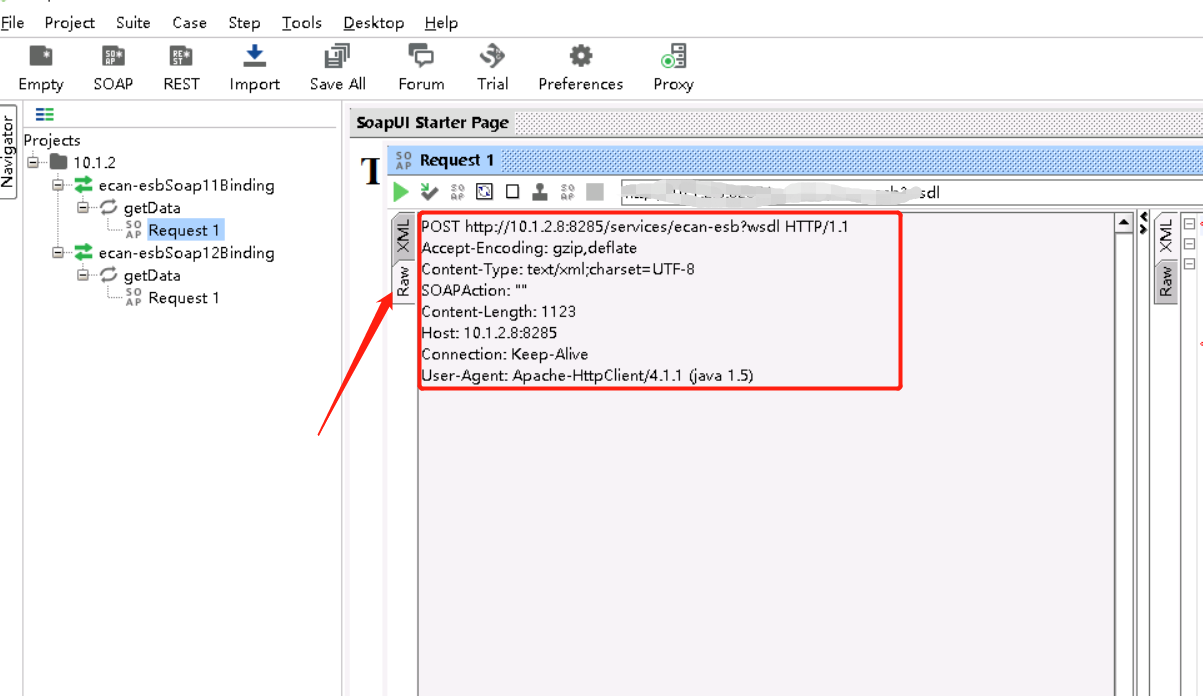Image resolution: width=1203 pixels, height=696 pixels.
Task: Click the POST request line in the raw view
Action: (x=635, y=227)
